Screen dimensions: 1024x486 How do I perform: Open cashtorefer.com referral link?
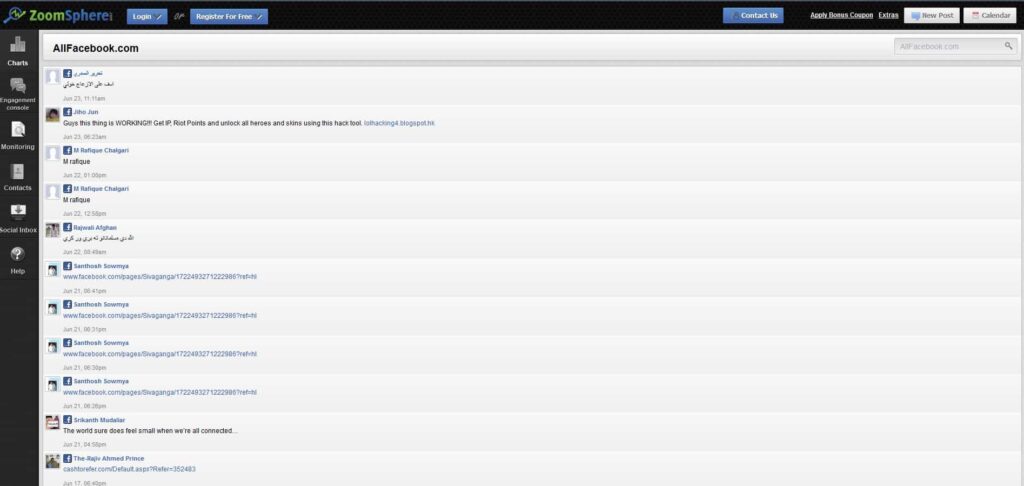coord(129,469)
